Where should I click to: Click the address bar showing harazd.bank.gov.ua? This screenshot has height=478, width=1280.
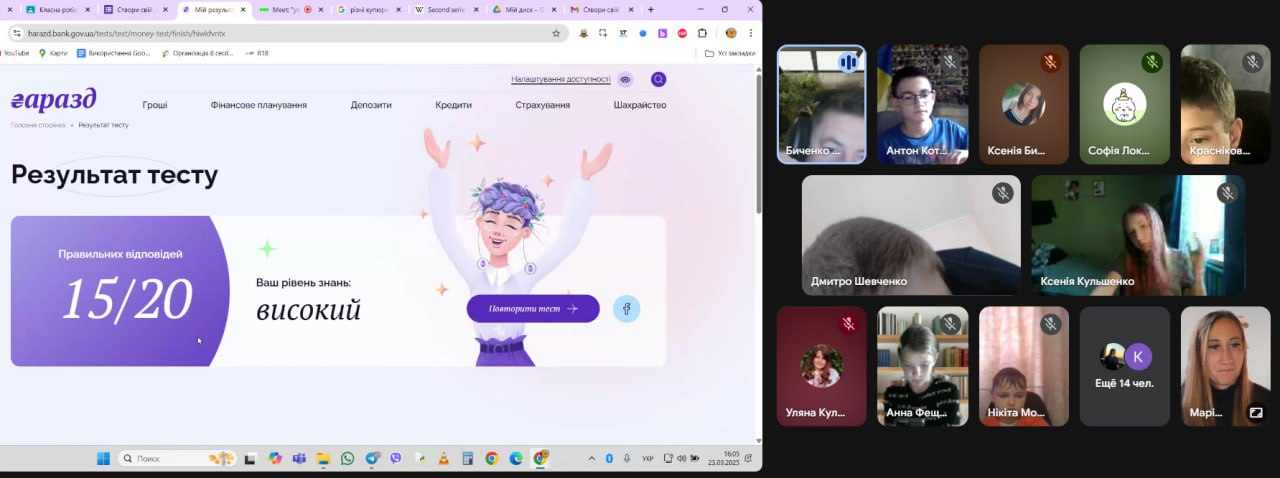pos(280,33)
